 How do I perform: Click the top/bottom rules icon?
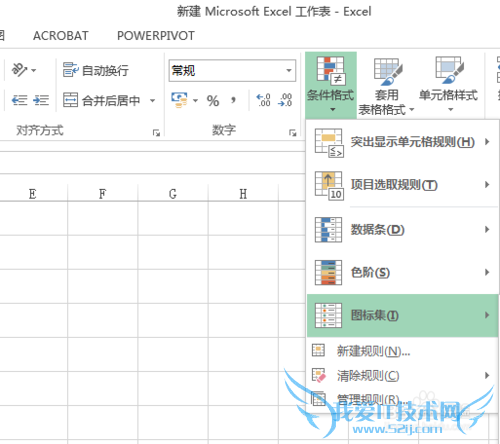click(329, 185)
